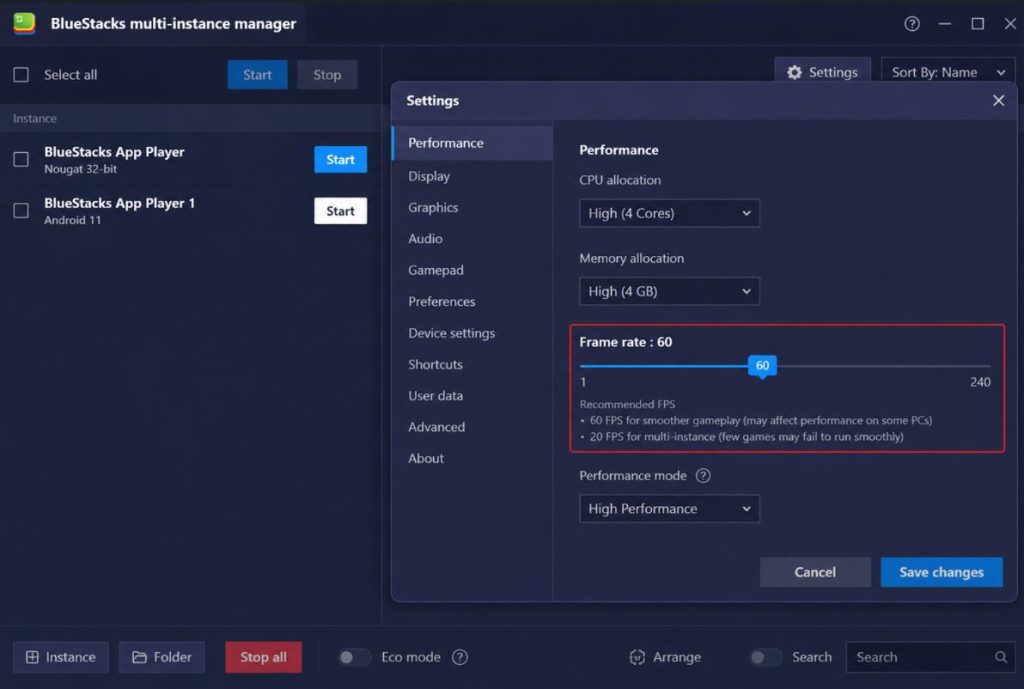The height and width of the screenshot is (689, 1024).
Task: Open Eco mode help question icon
Action: (460, 657)
